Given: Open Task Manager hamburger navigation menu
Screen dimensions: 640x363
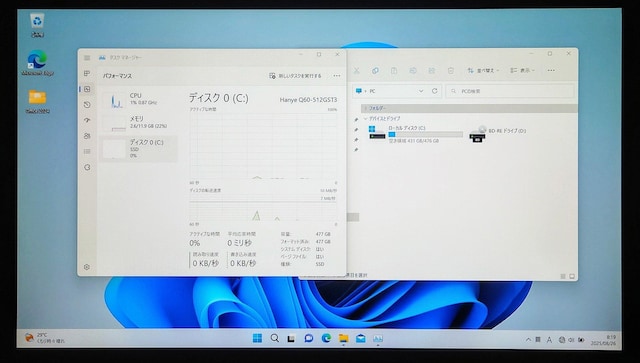Looking at the screenshot, I should [x=87, y=58].
